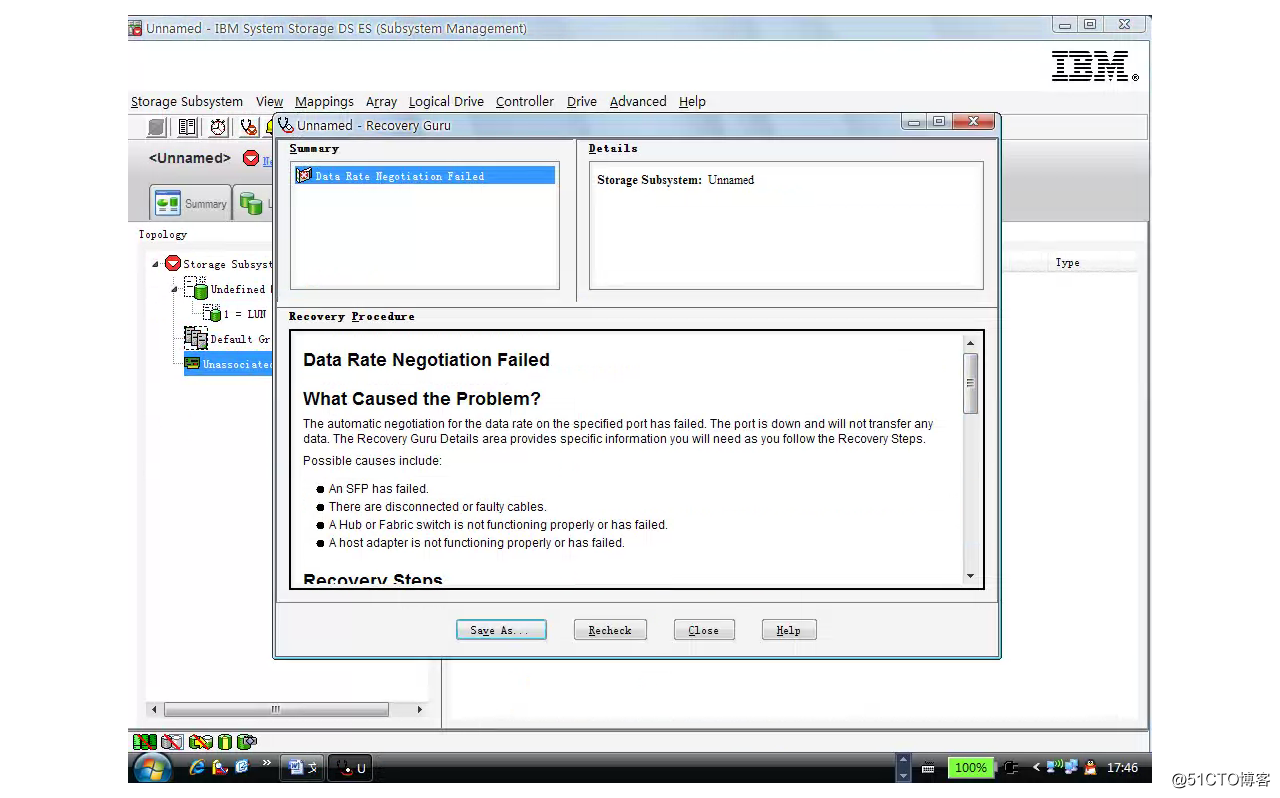Open the Array menu
1280x798 pixels.
381,101
